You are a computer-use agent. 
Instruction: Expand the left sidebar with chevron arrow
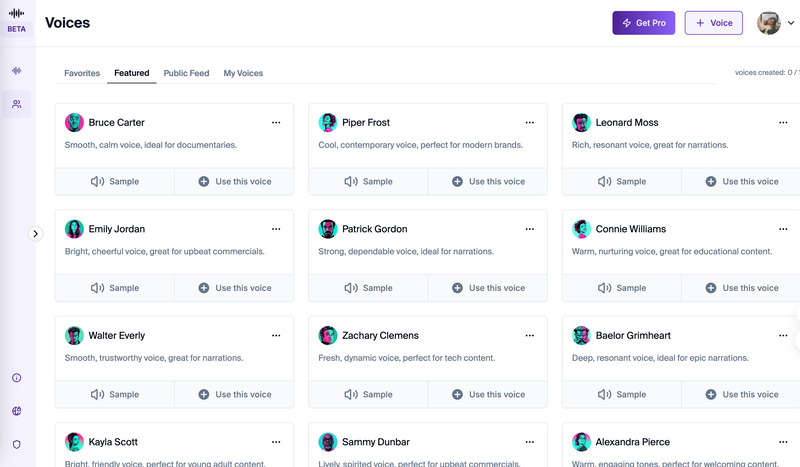[36, 234]
